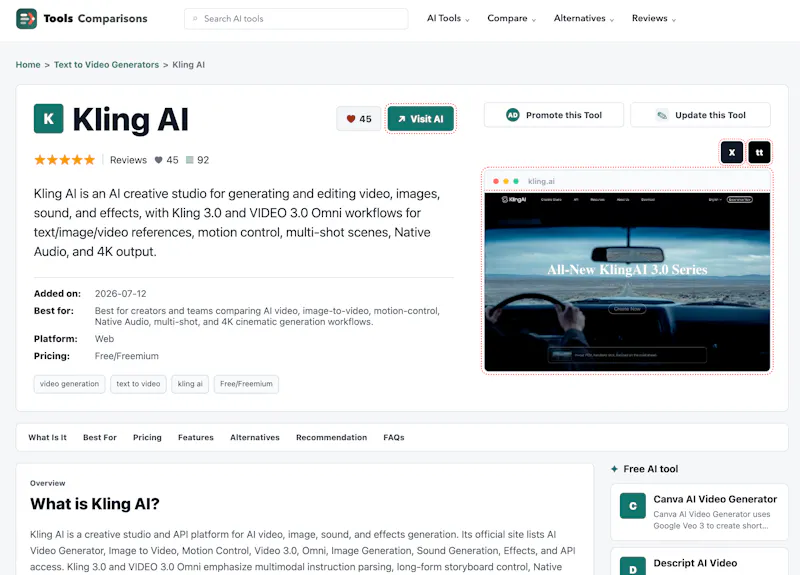Jump to the What Is It section tab
This screenshot has width=800, height=575.
(47, 437)
